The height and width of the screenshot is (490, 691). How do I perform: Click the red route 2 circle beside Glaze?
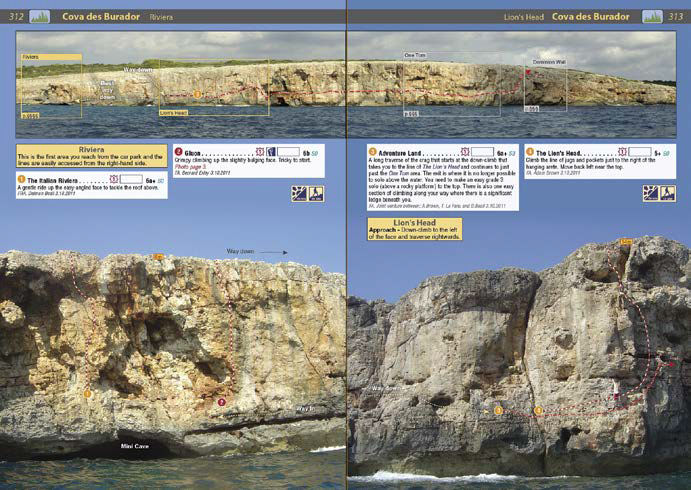click(x=178, y=152)
